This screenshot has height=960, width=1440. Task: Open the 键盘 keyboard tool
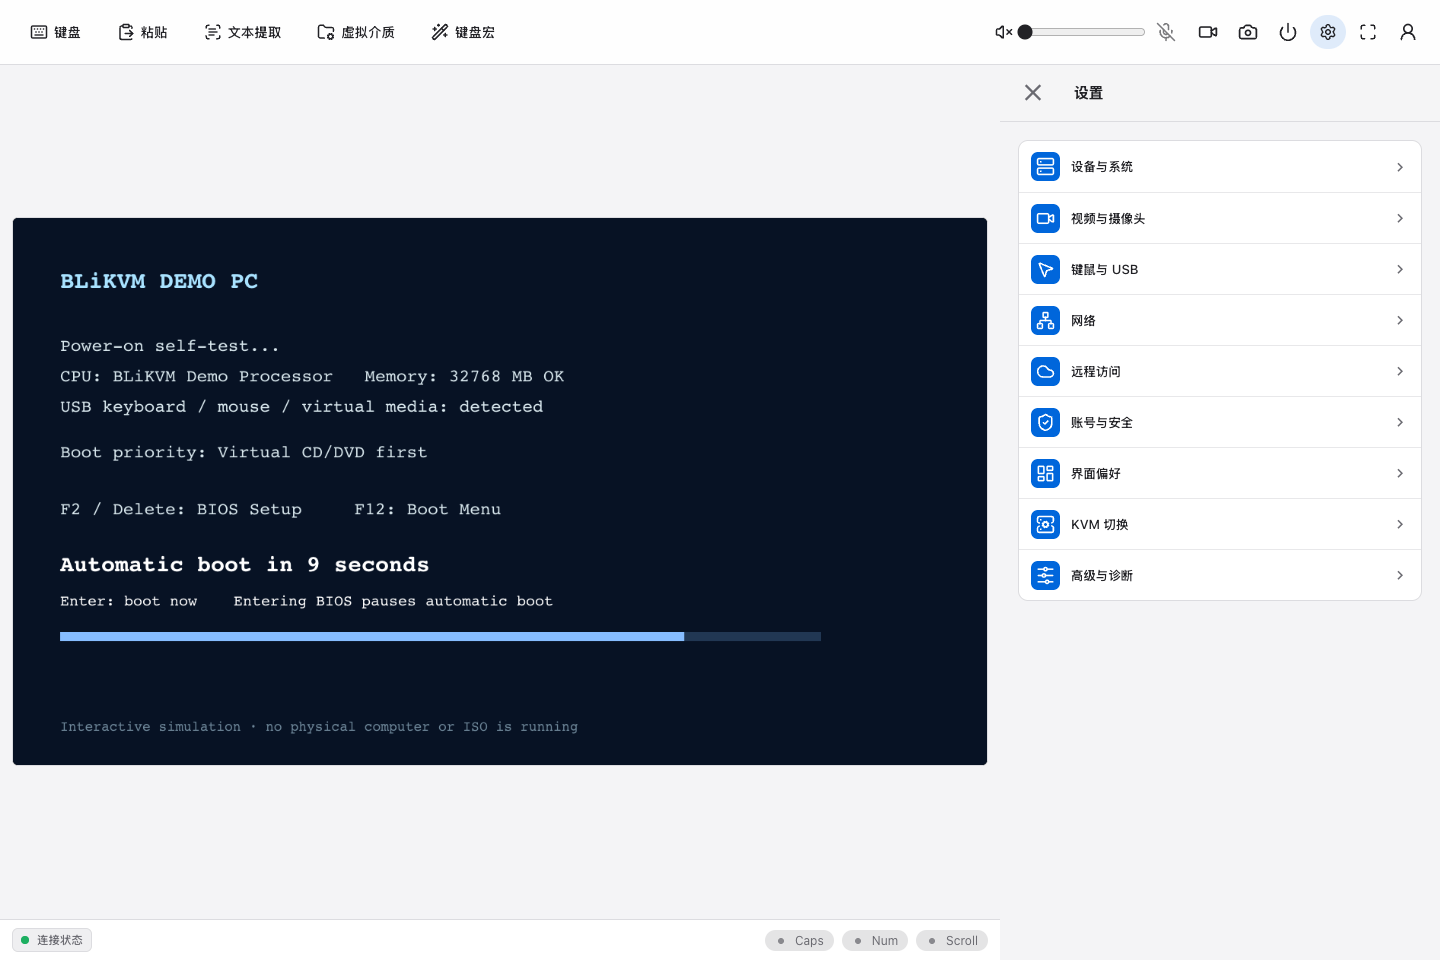click(55, 32)
